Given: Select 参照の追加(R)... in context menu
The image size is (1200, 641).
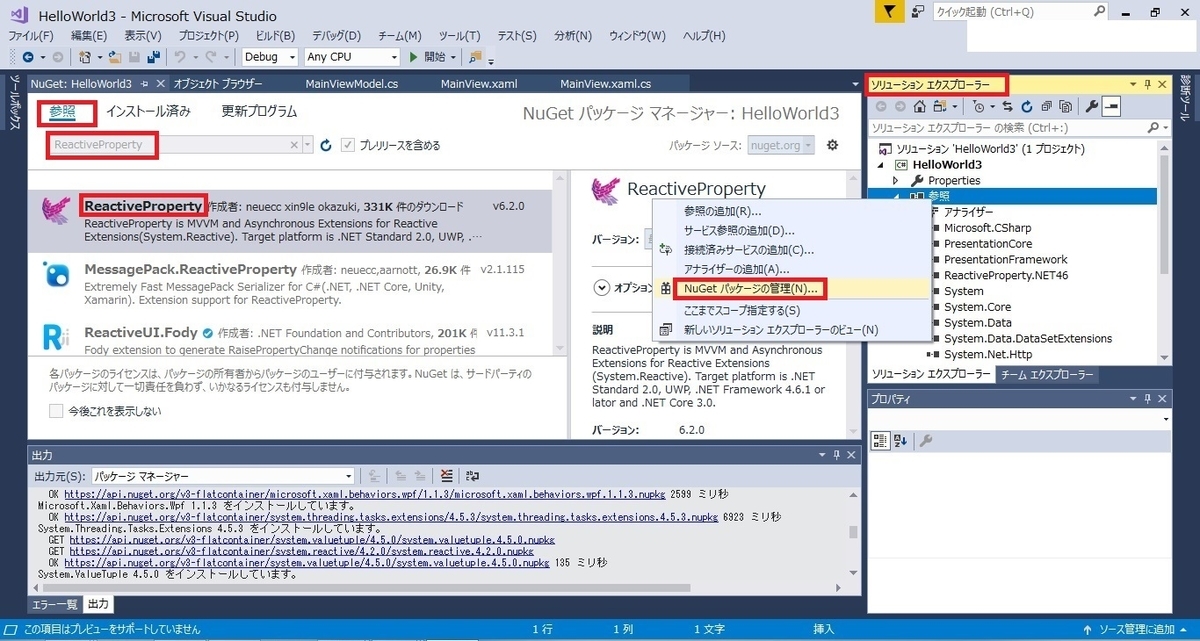Looking at the screenshot, I should pyautogui.click(x=722, y=211).
